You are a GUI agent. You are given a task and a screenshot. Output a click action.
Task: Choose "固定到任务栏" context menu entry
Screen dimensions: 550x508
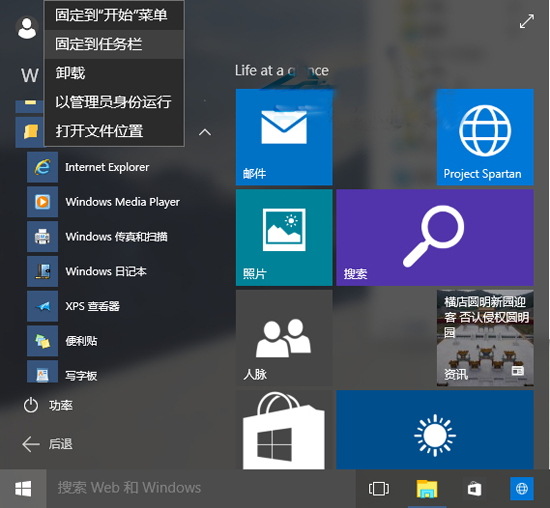(114, 44)
